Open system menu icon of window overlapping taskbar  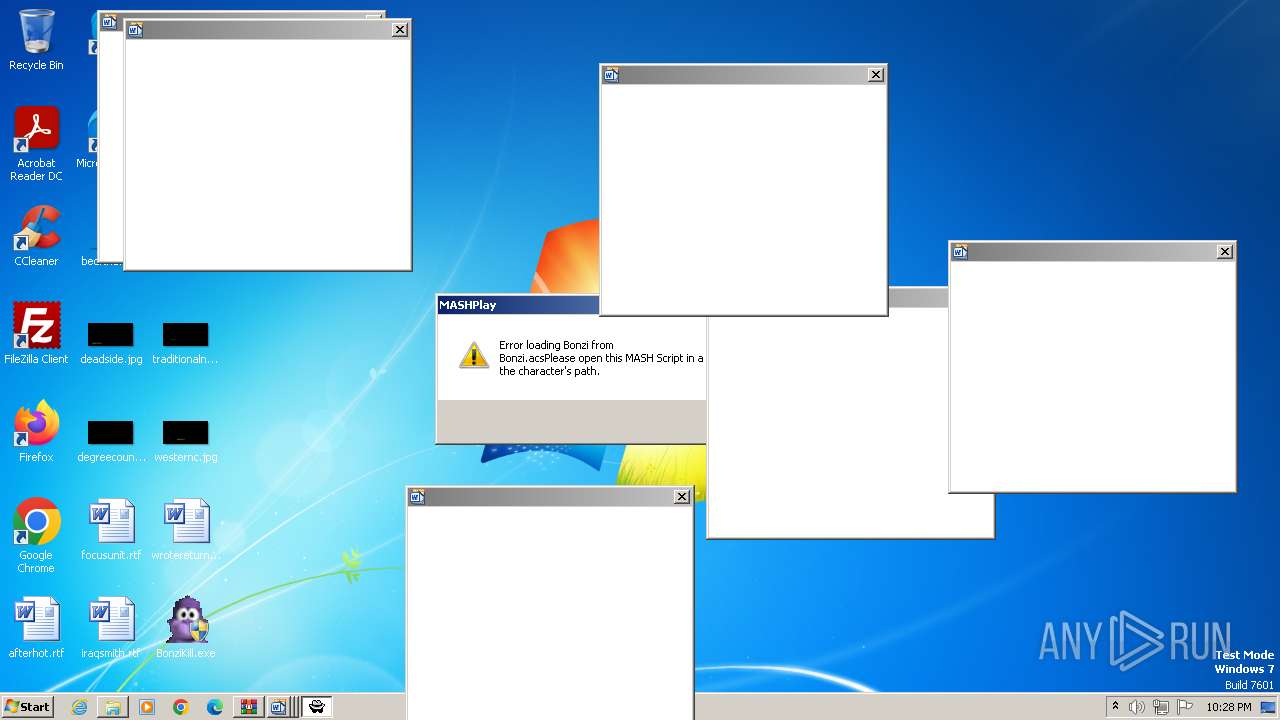[x=417, y=497]
